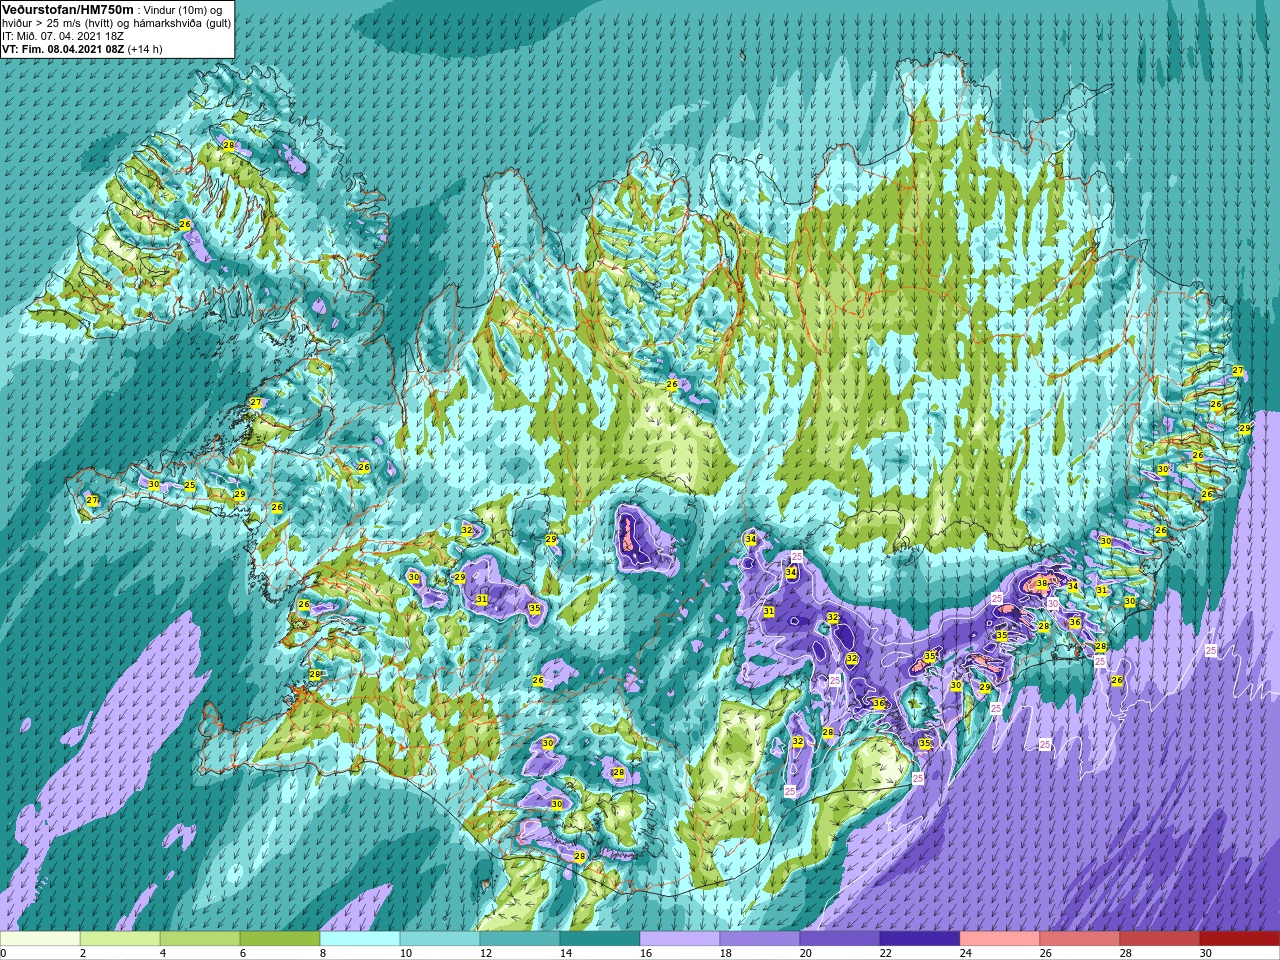Click the dark red above-30 legend swatch

point(1240,939)
